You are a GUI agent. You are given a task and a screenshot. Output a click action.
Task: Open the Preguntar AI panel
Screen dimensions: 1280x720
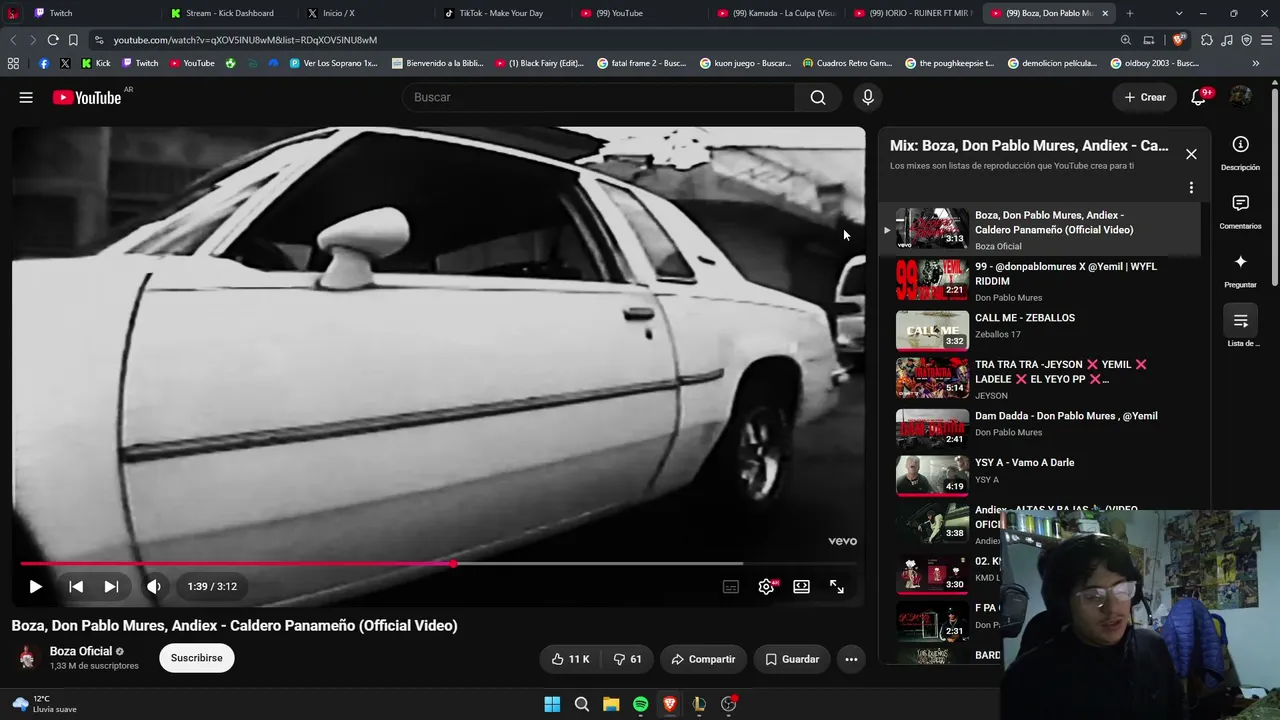point(1240,271)
